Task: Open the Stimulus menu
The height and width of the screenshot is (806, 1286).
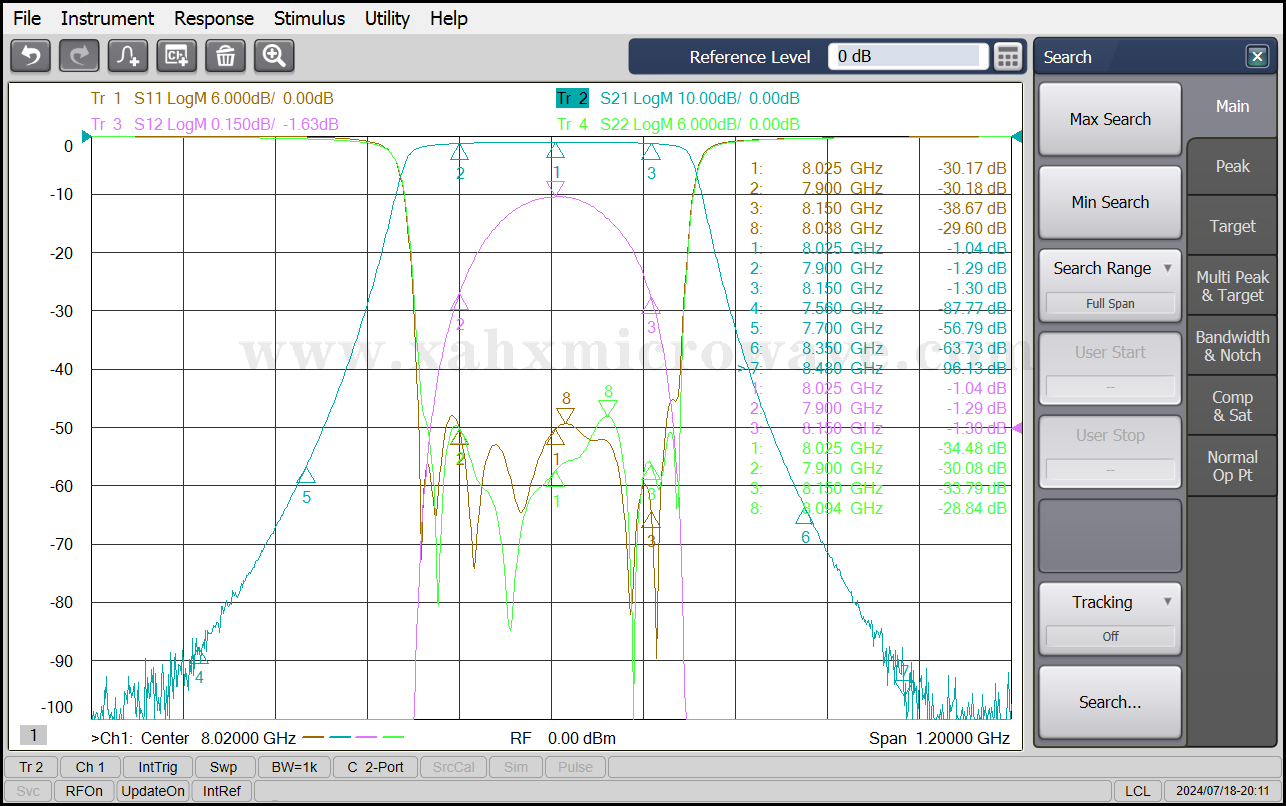Action: (x=309, y=18)
